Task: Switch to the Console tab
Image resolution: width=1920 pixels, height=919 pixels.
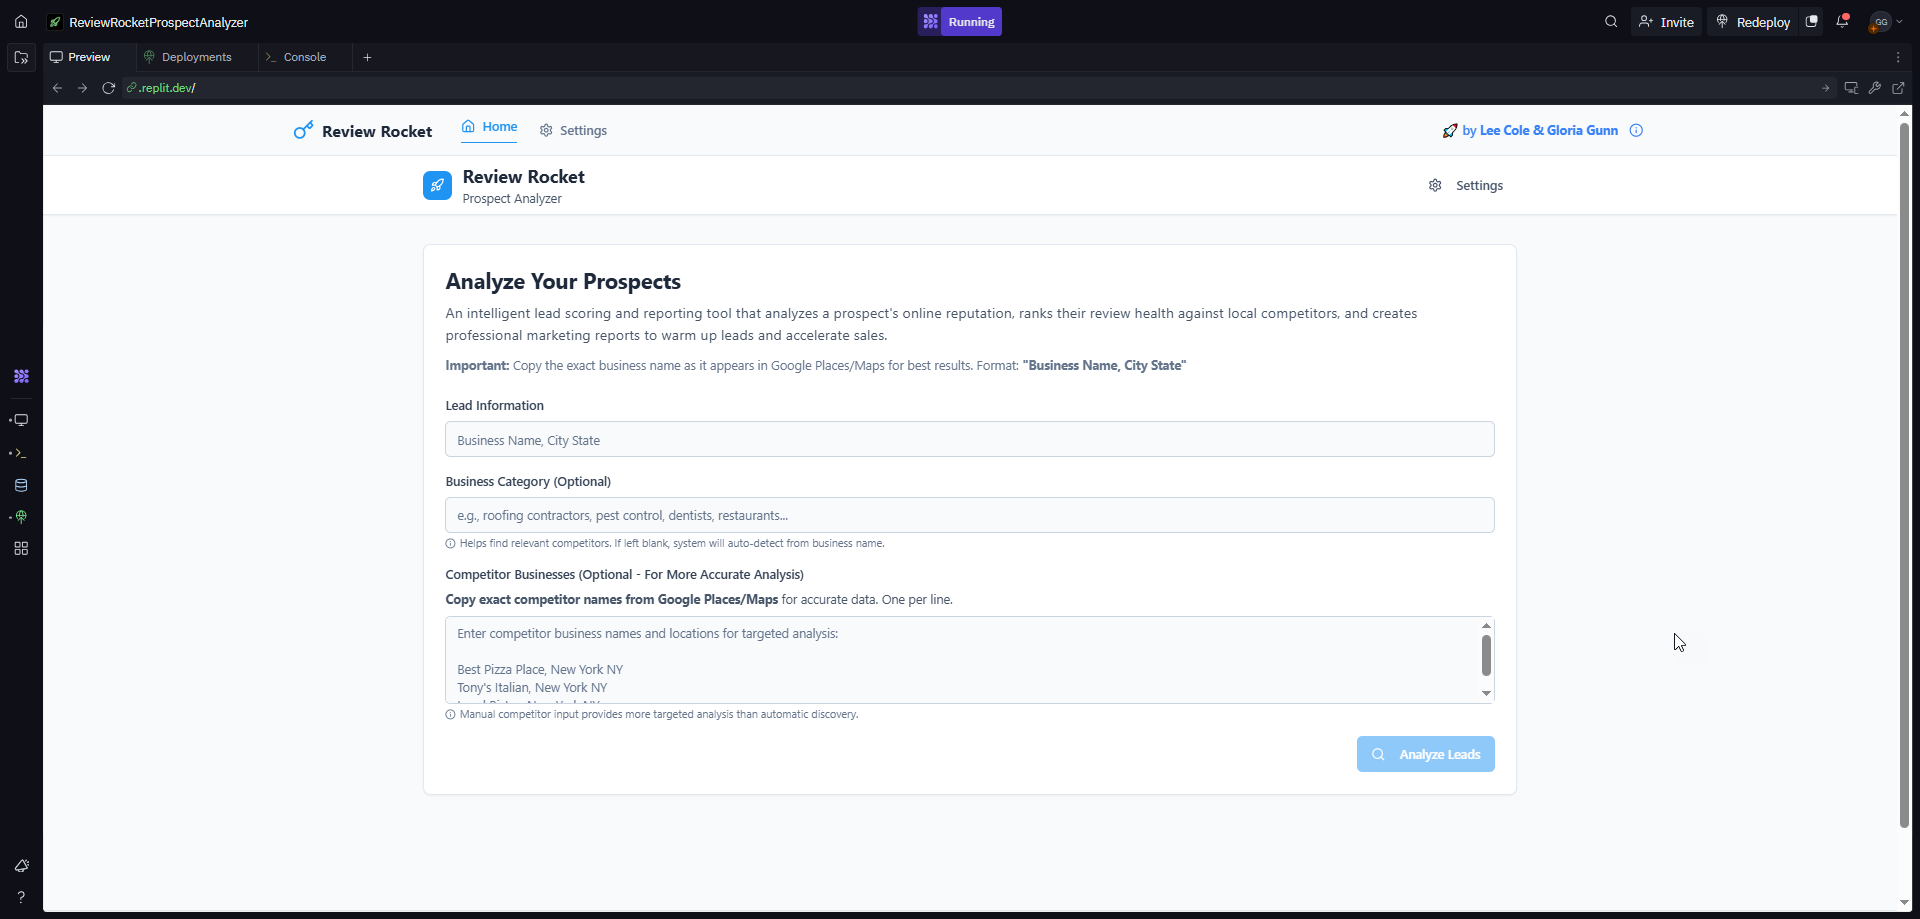Action: [296, 57]
